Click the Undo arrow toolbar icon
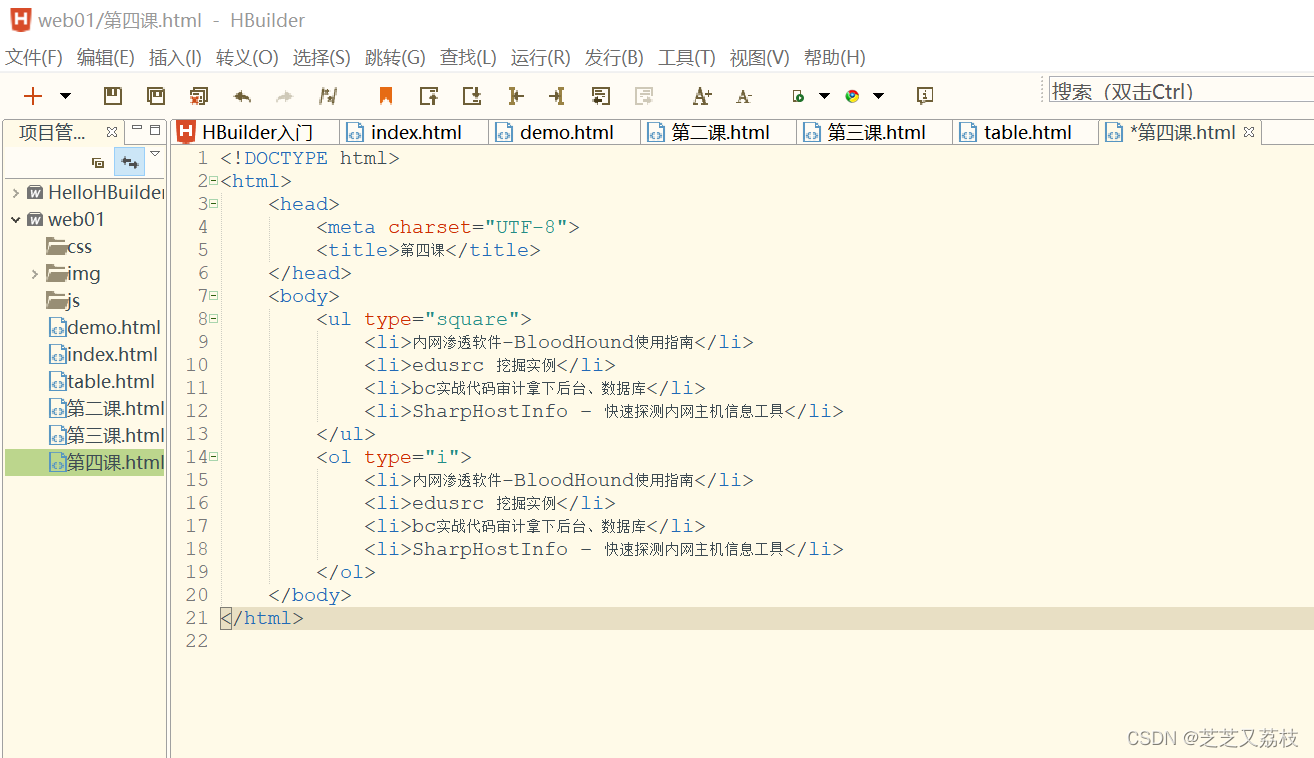Image resolution: width=1314 pixels, height=758 pixels. click(x=242, y=96)
